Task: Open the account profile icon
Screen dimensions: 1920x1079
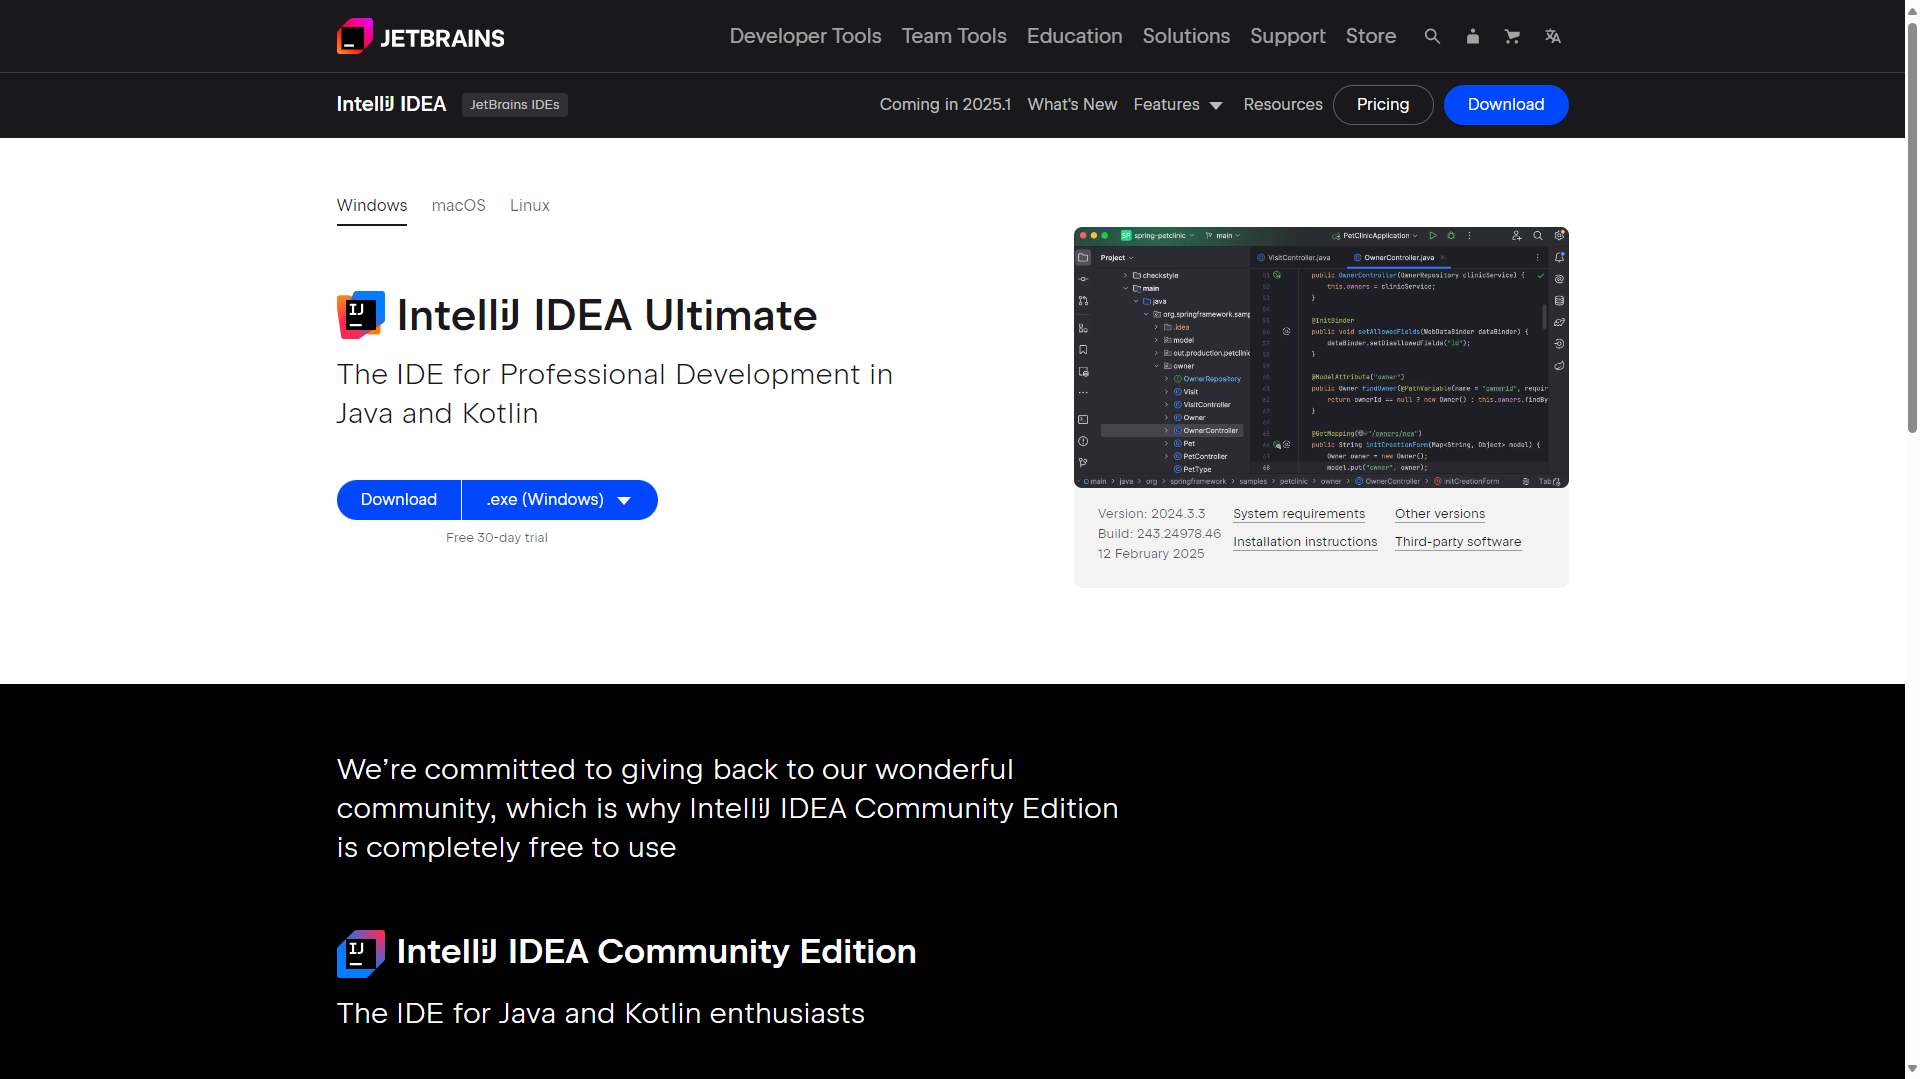Action: click(x=1472, y=36)
